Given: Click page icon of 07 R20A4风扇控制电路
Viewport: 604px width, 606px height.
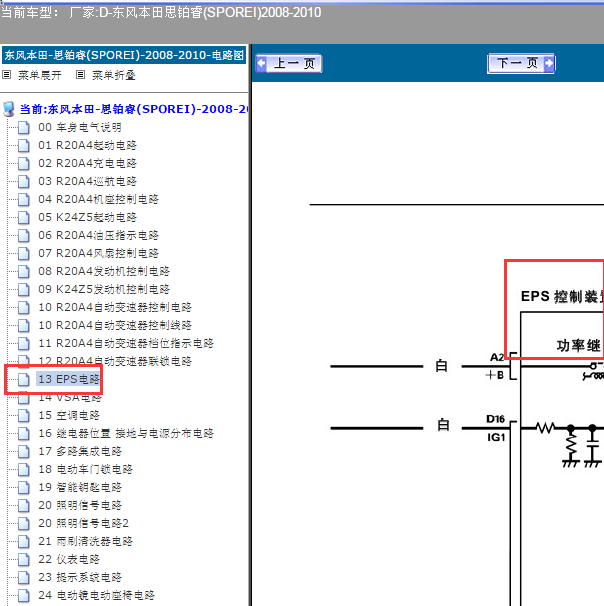Looking at the screenshot, I should tap(24, 254).
